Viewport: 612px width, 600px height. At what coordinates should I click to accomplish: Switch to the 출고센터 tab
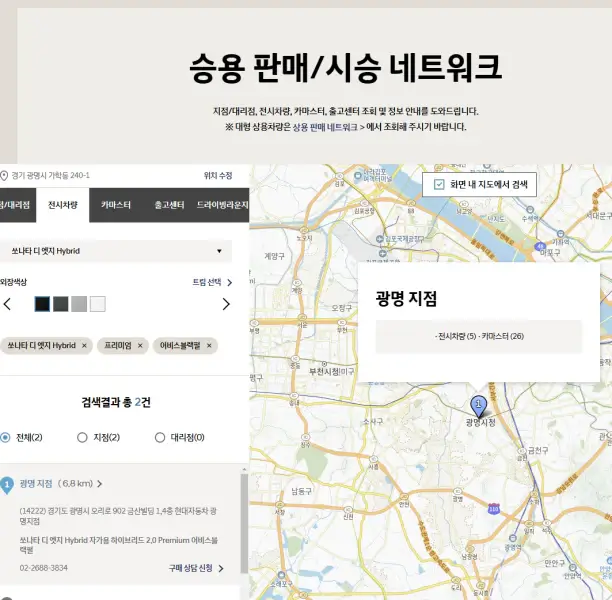tap(169, 205)
